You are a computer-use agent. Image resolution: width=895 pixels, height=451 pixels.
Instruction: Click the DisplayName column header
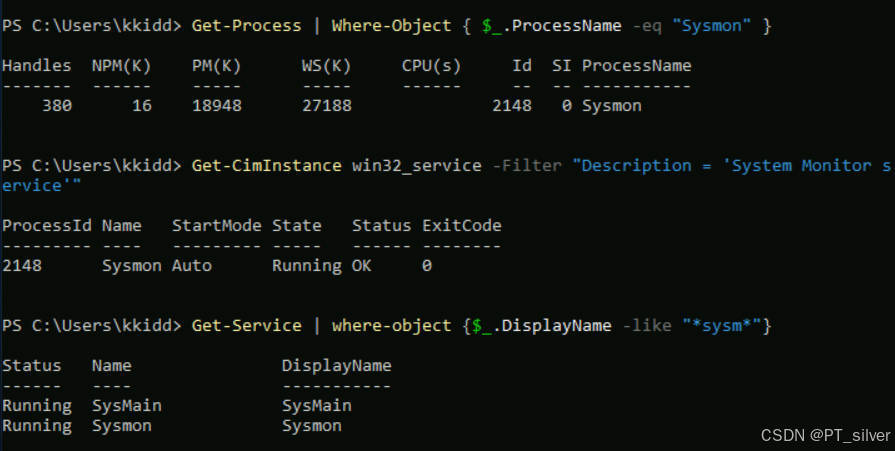click(336, 366)
